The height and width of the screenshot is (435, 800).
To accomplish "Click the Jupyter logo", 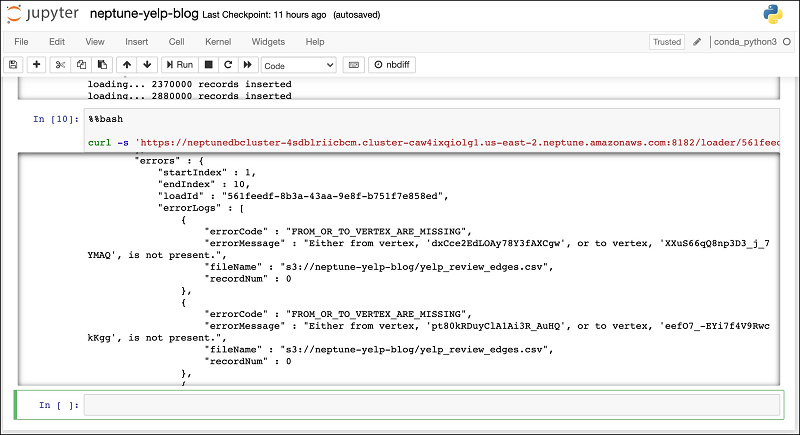I will coord(43,14).
